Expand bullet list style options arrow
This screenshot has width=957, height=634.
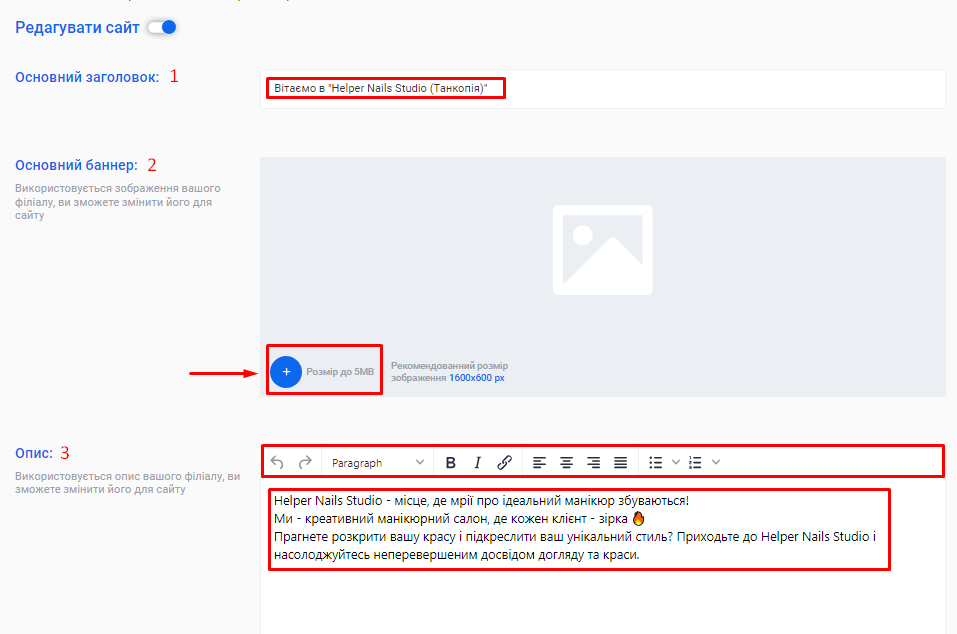tap(676, 462)
